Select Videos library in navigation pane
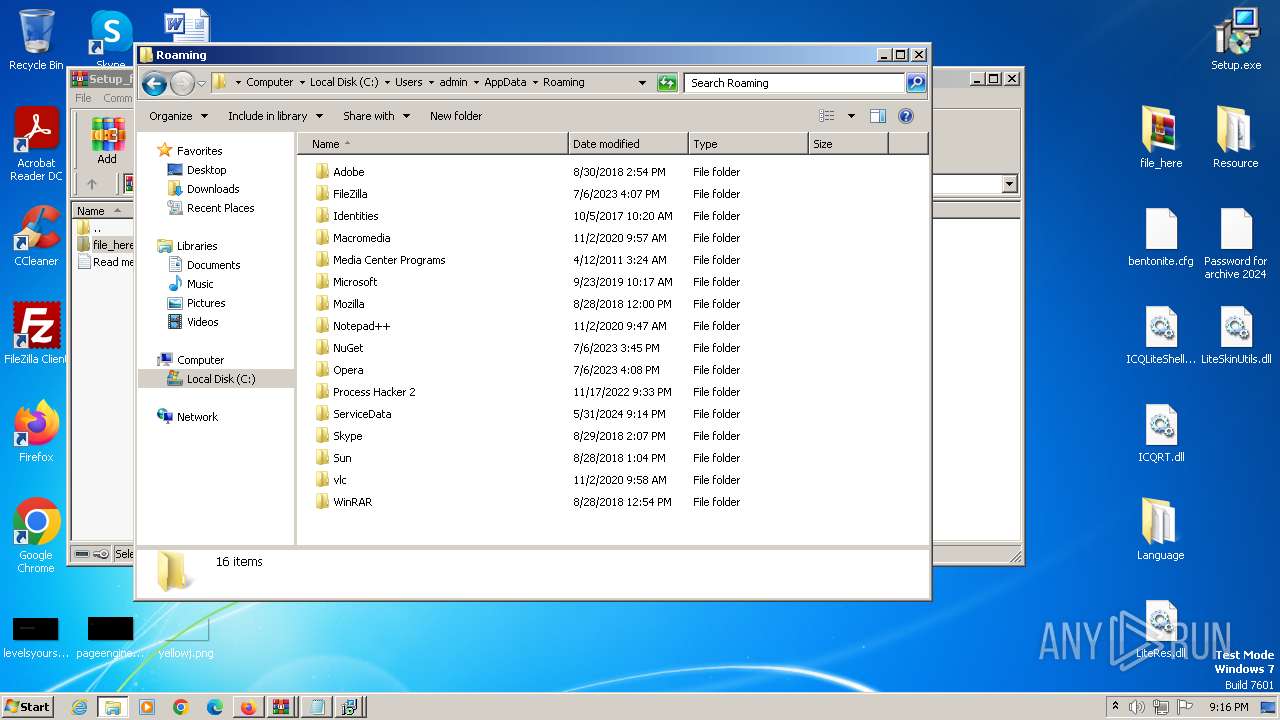This screenshot has width=1280, height=720. tap(202, 322)
